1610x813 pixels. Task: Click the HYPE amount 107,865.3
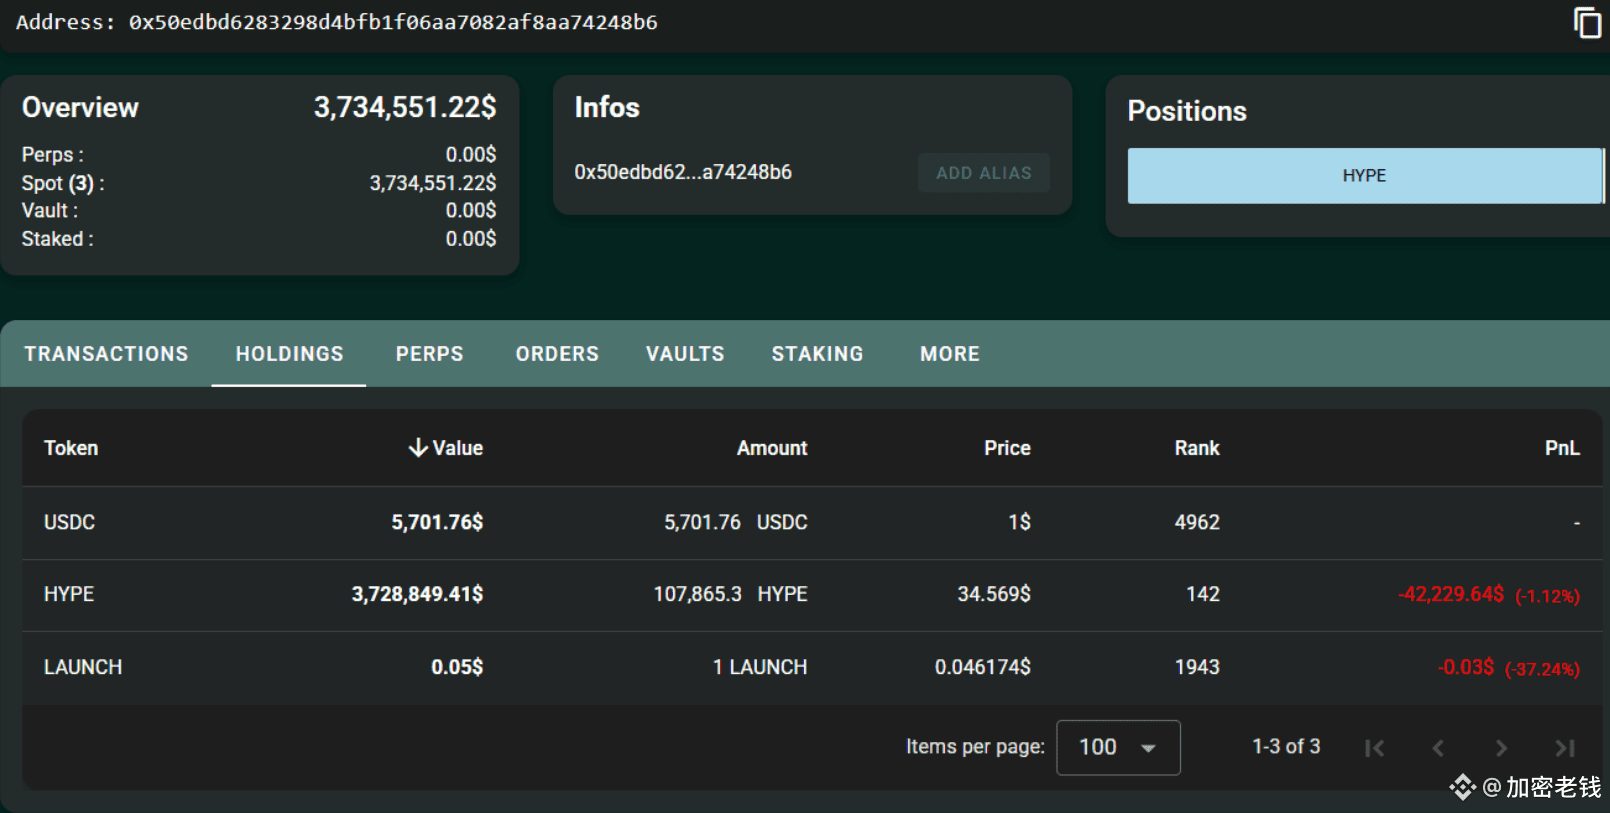point(697,594)
